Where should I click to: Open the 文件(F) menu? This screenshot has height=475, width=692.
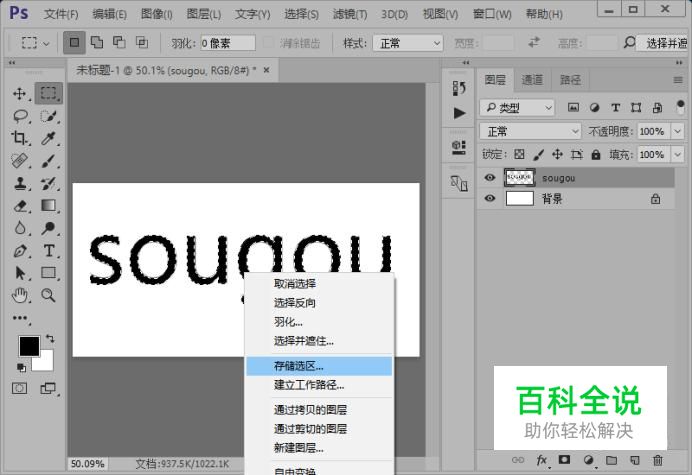[61, 14]
